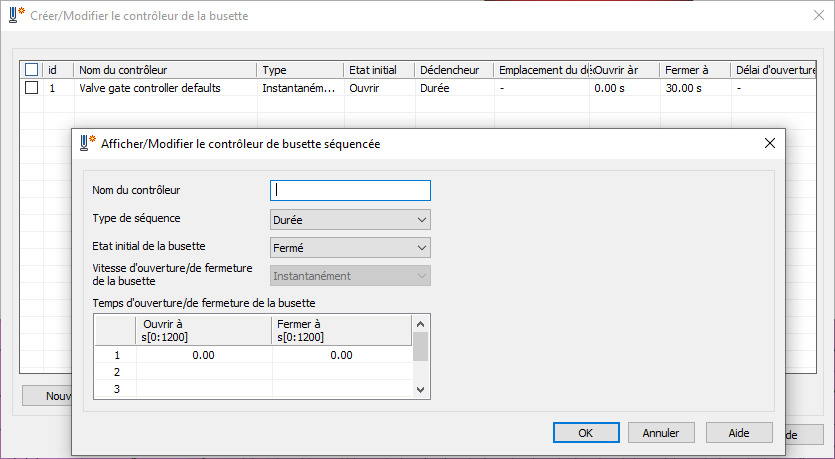Select the Ouvrir à cell in row 1
This screenshot has height=459, width=835.
click(203, 354)
